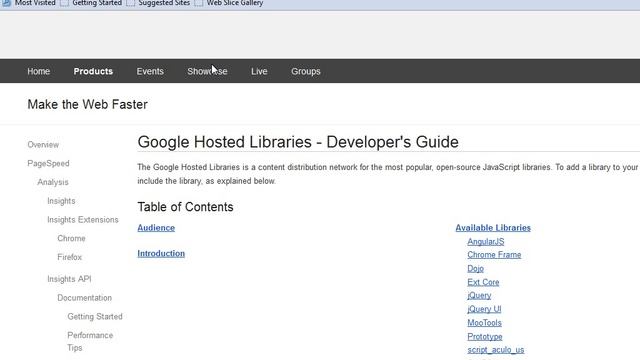The image size is (640, 360).
Task: Open the Suggested Sites bookmark
Action: click(x=164, y=3)
